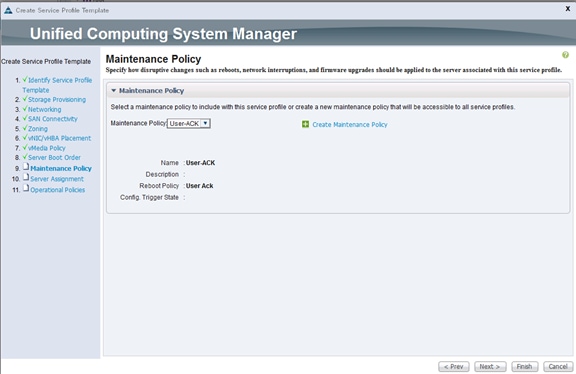Viewport: 576px width, 374px height.
Task: Click the Cisco UCS logo in title bar
Action: click(x=8, y=10)
